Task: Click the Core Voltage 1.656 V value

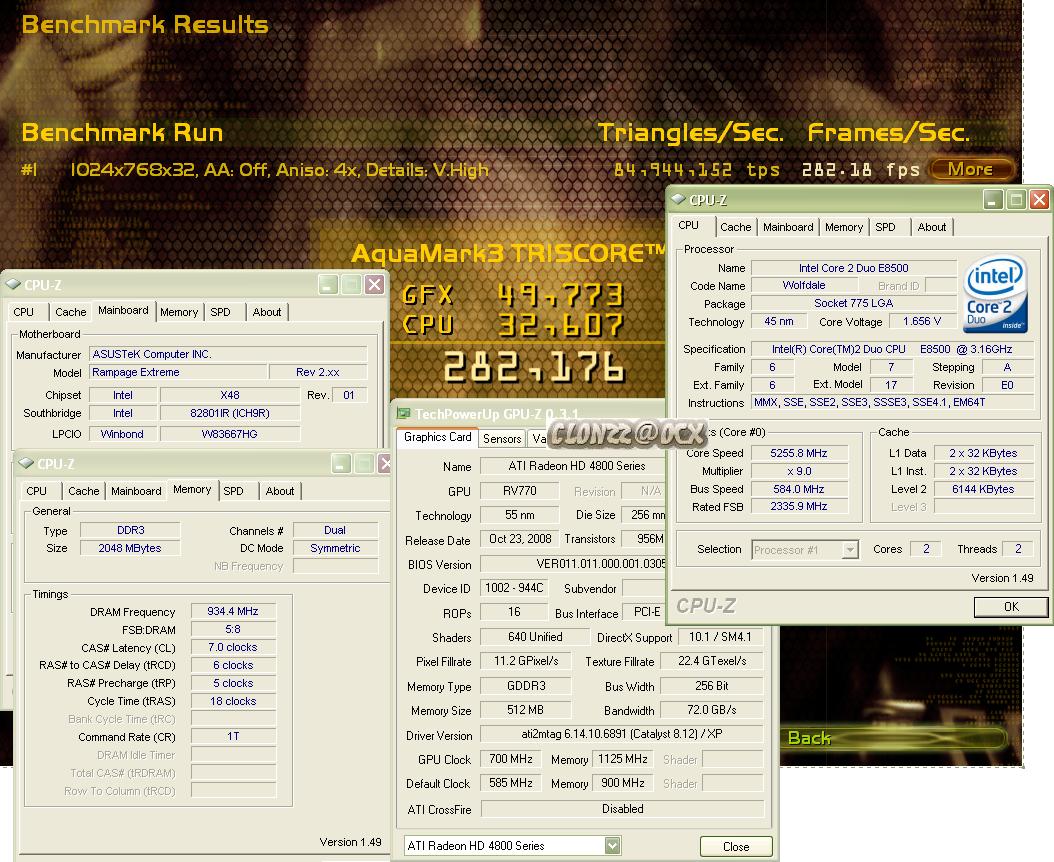Action: [x=922, y=321]
